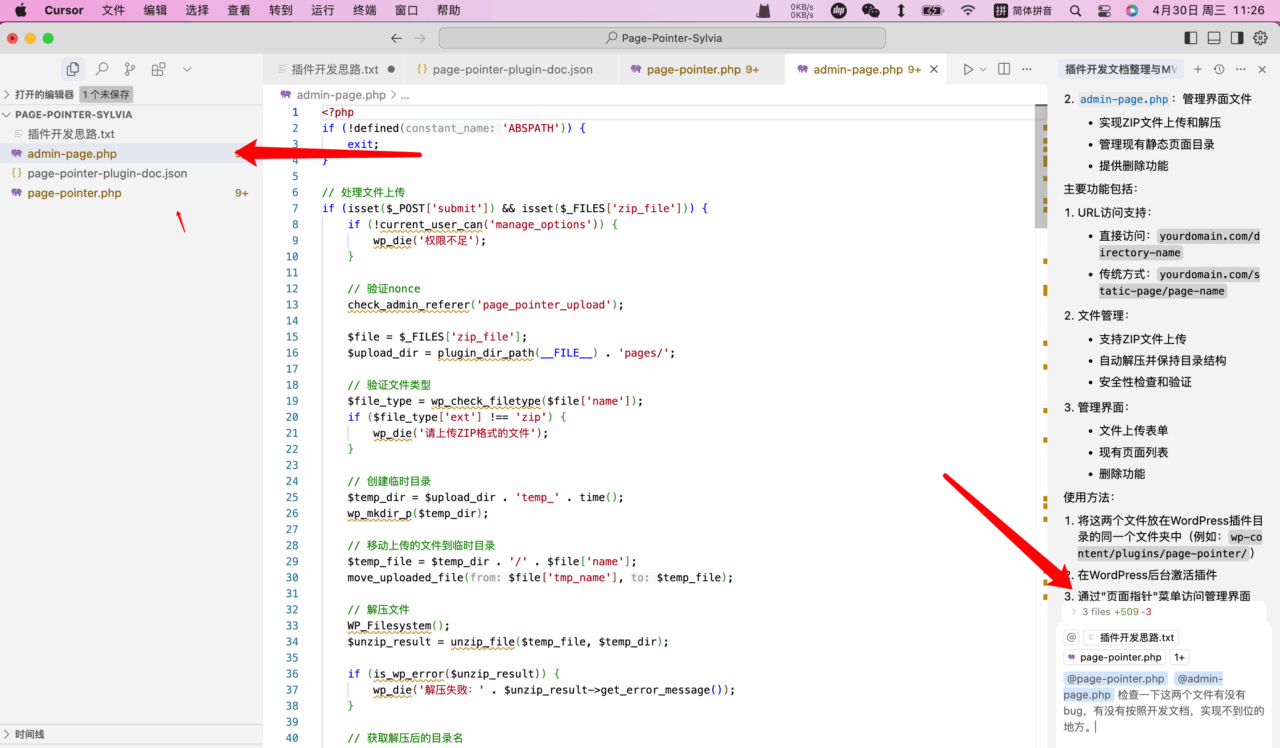Click the Page-Pointer-Sylvia command search bar
This screenshot has height=748, width=1280.
pyautogui.click(x=662, y=38)
